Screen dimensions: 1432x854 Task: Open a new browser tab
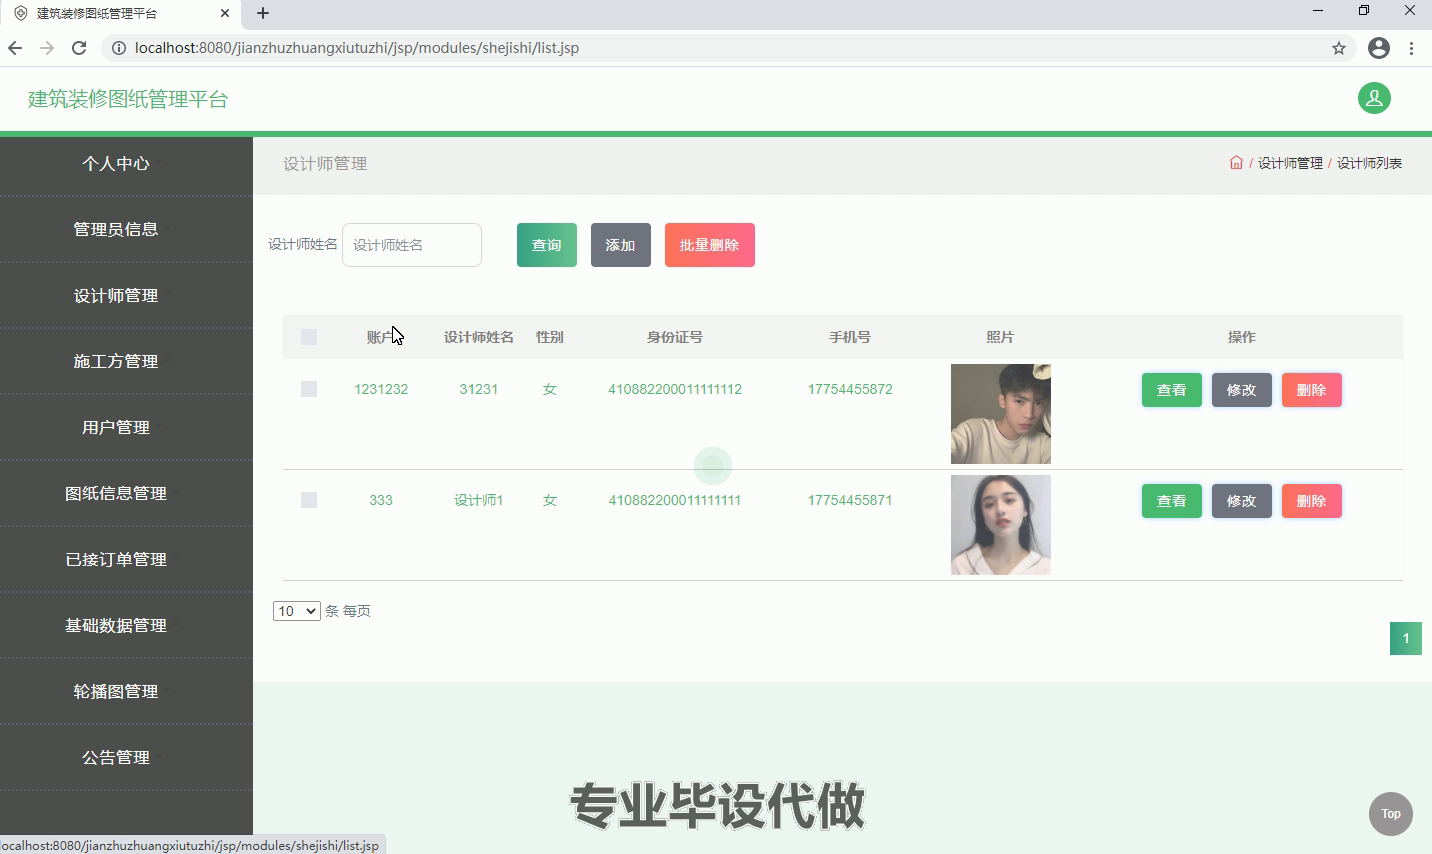263,13
